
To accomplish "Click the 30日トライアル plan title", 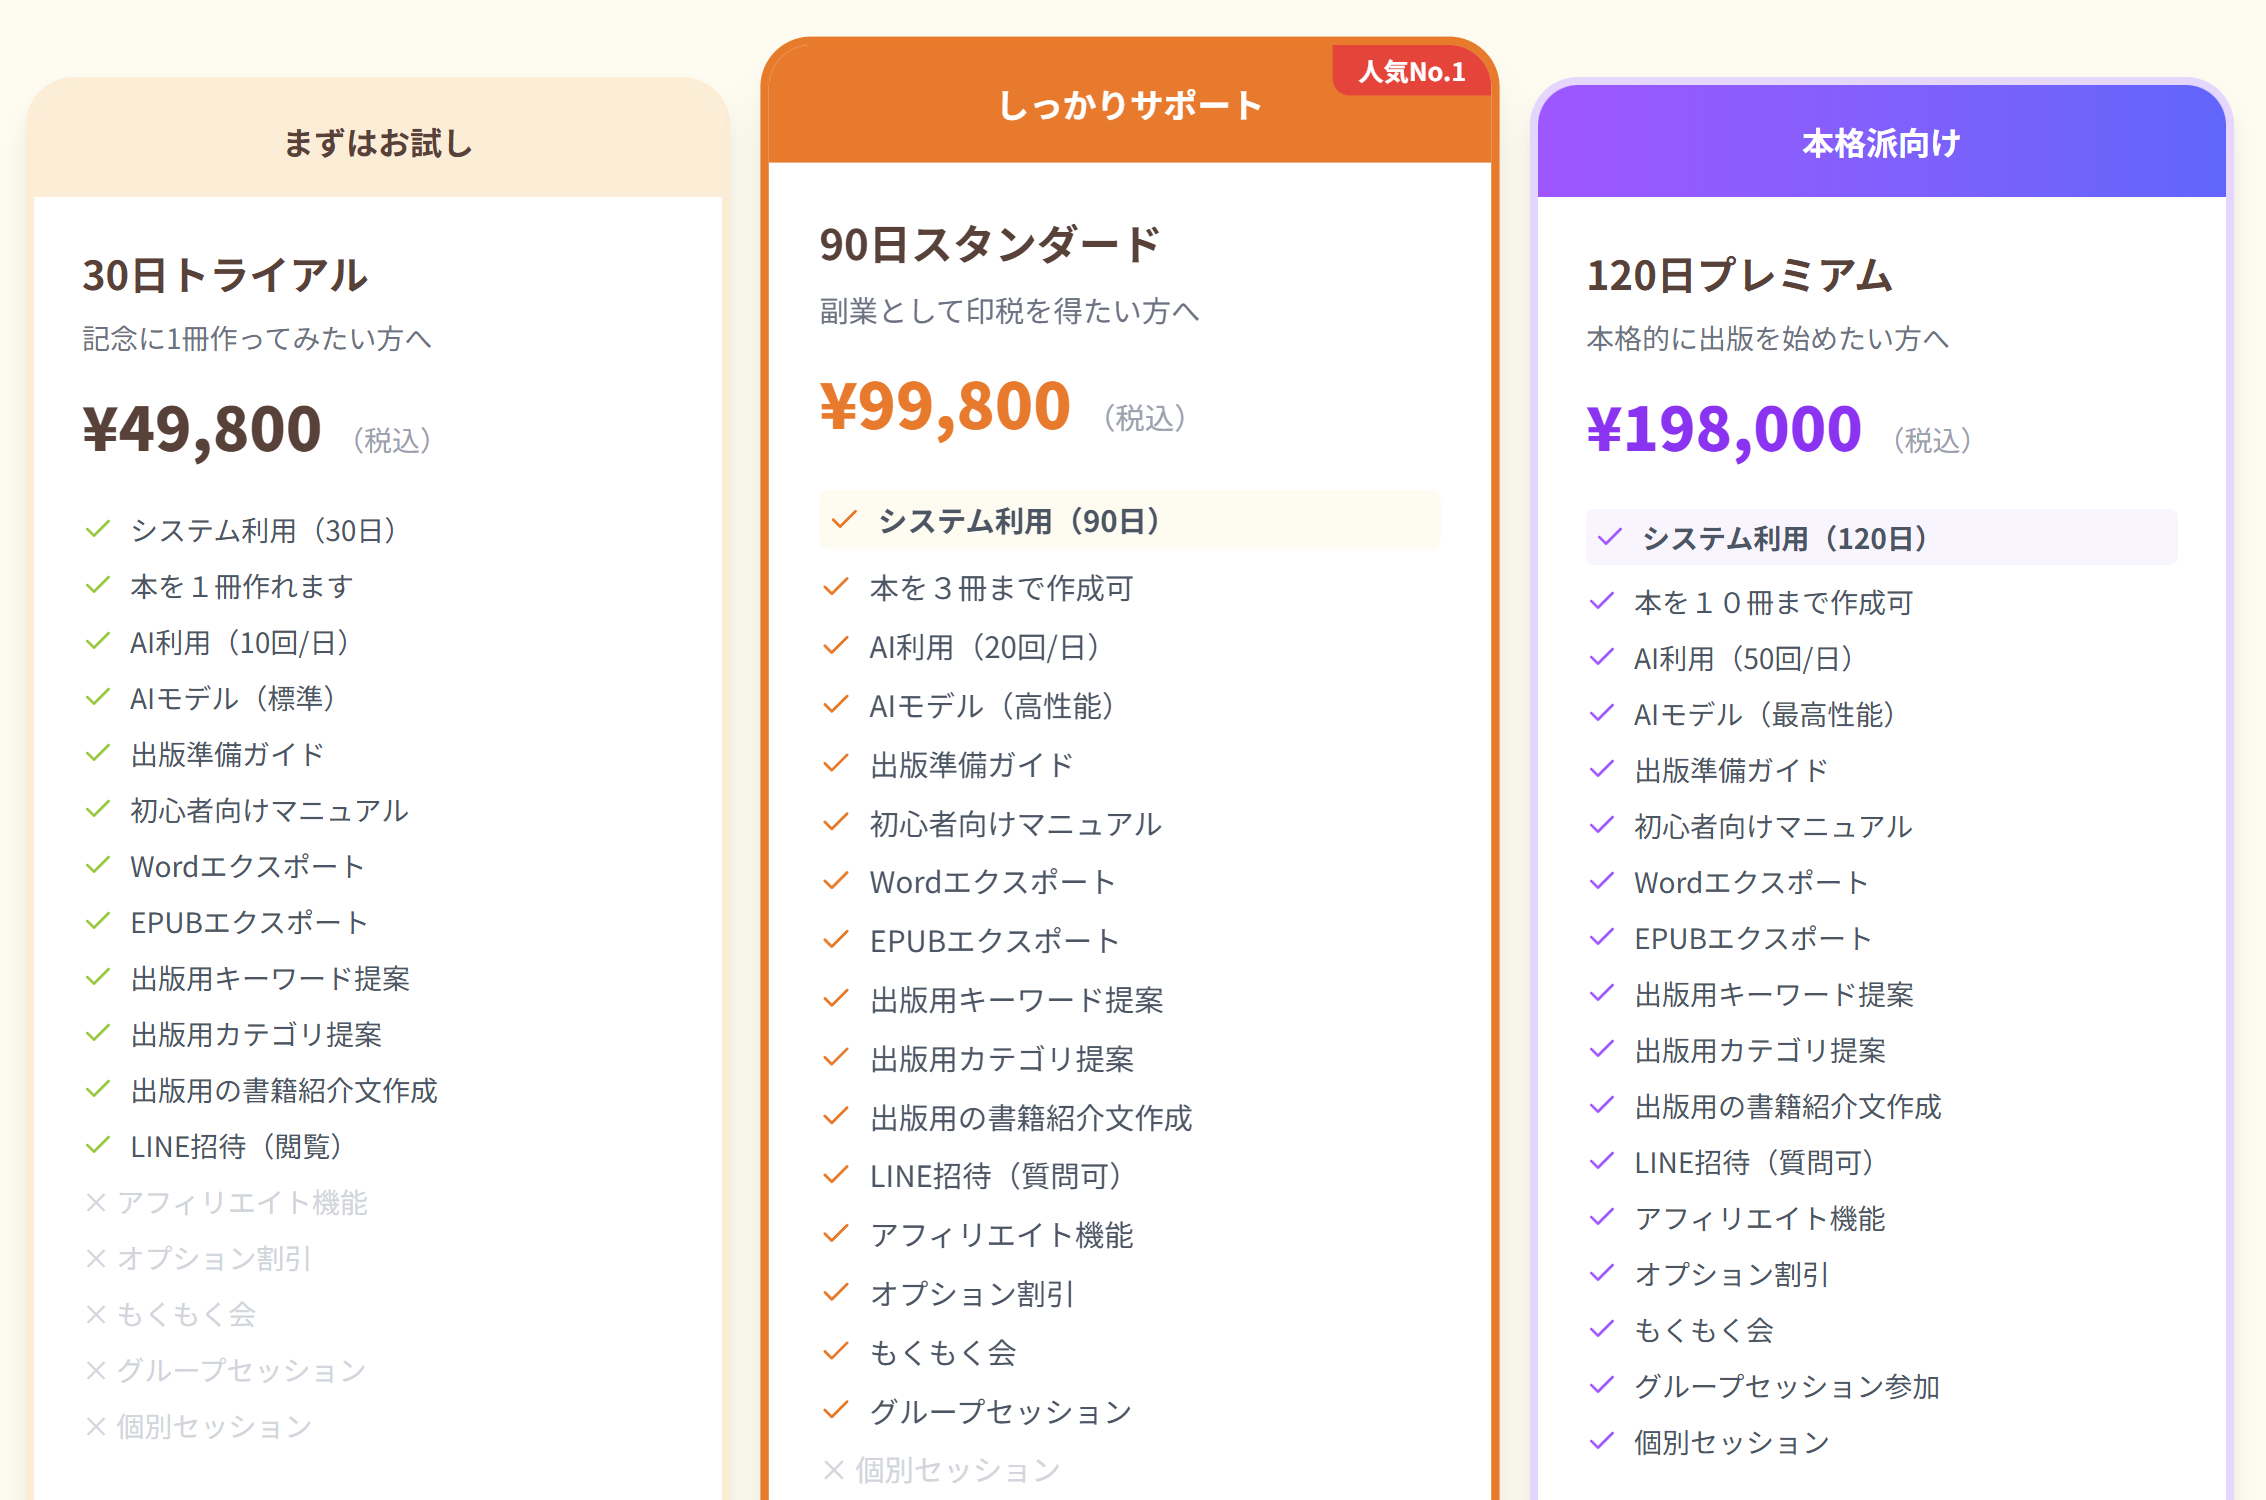I will (225, 275).
